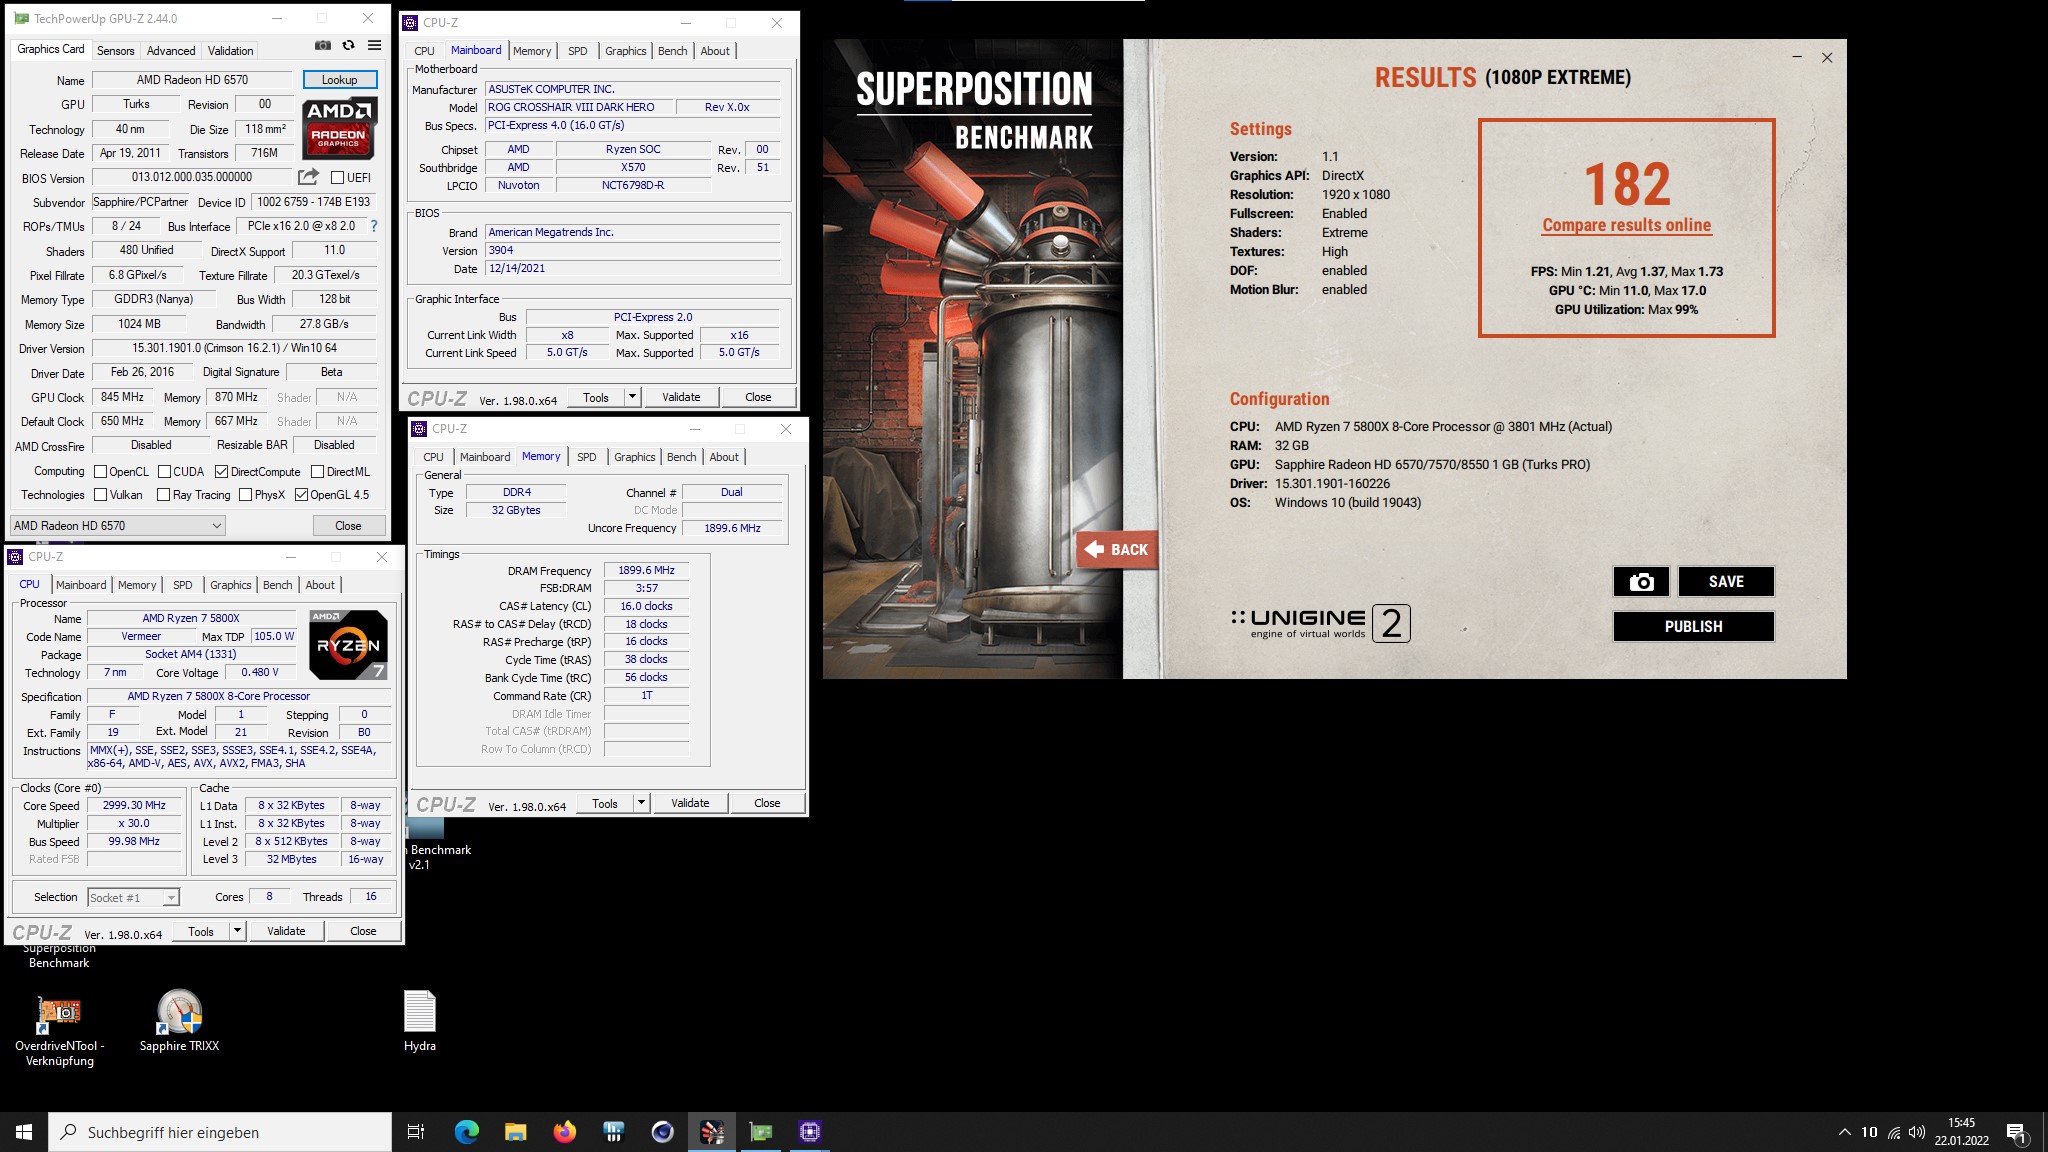This screenshot has width=2048, height=1152.
Task: Open GPU selection dropdown AMD Radeon HD 6570
Action: [x=117, y=526]
